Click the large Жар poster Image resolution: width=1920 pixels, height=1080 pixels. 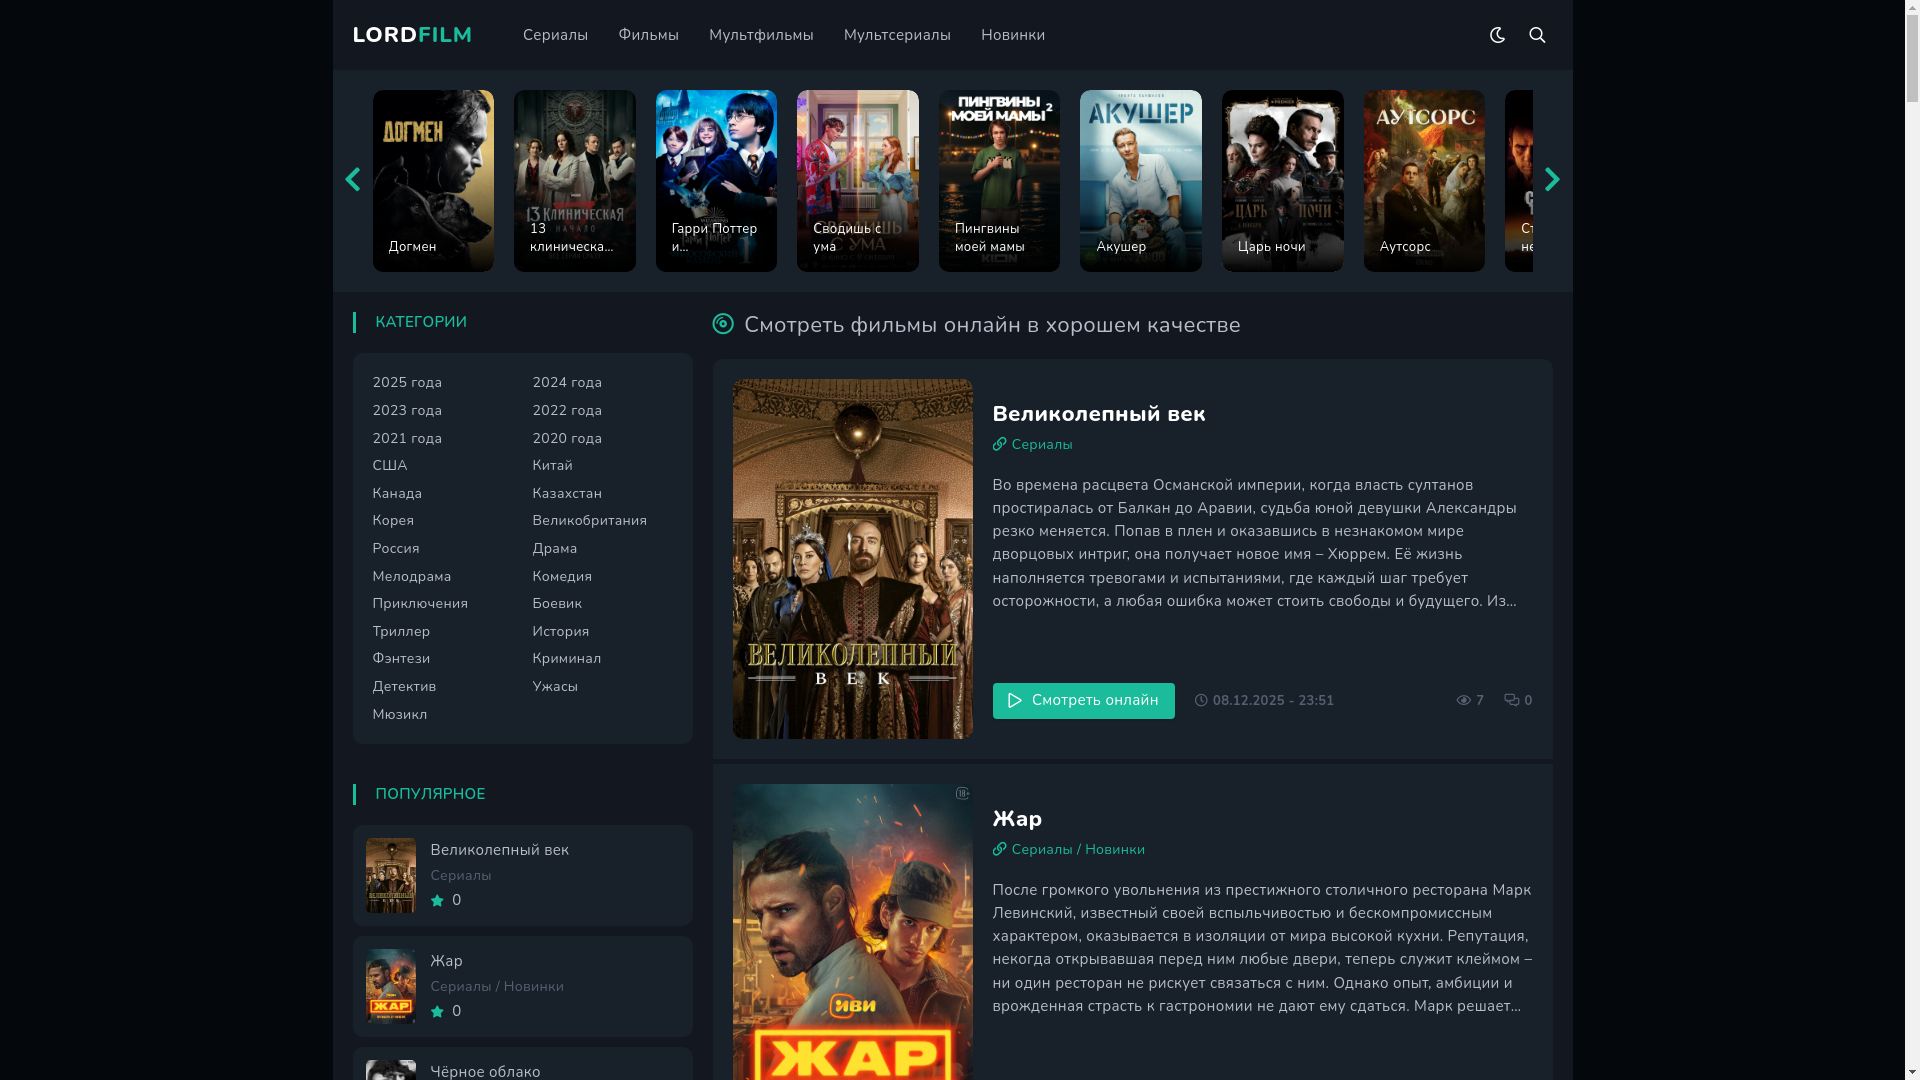pyautogui.click(x=852, y=932)
